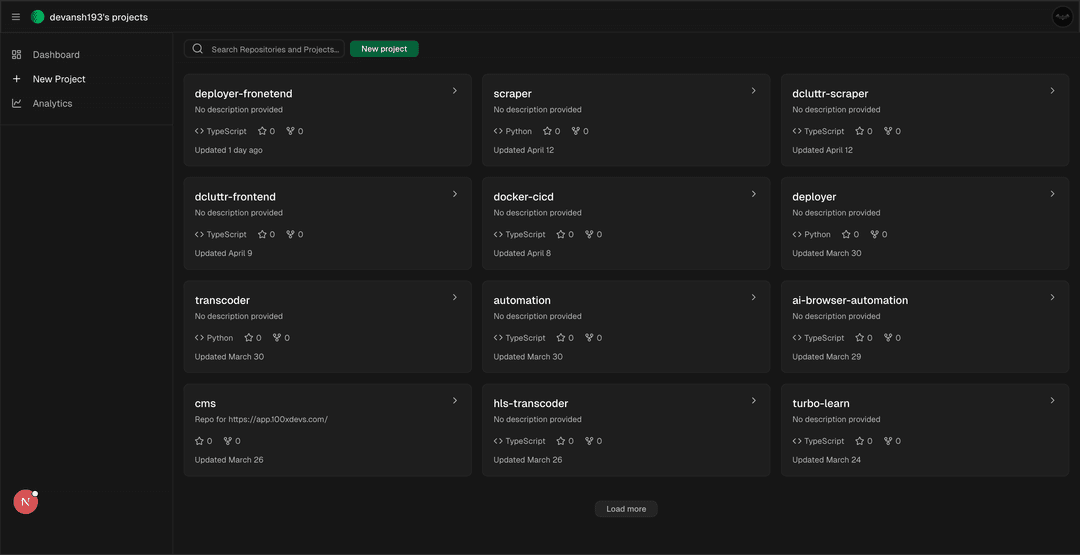
Task: Expand the deployer-fronetend card chevron
Action: 455,90
